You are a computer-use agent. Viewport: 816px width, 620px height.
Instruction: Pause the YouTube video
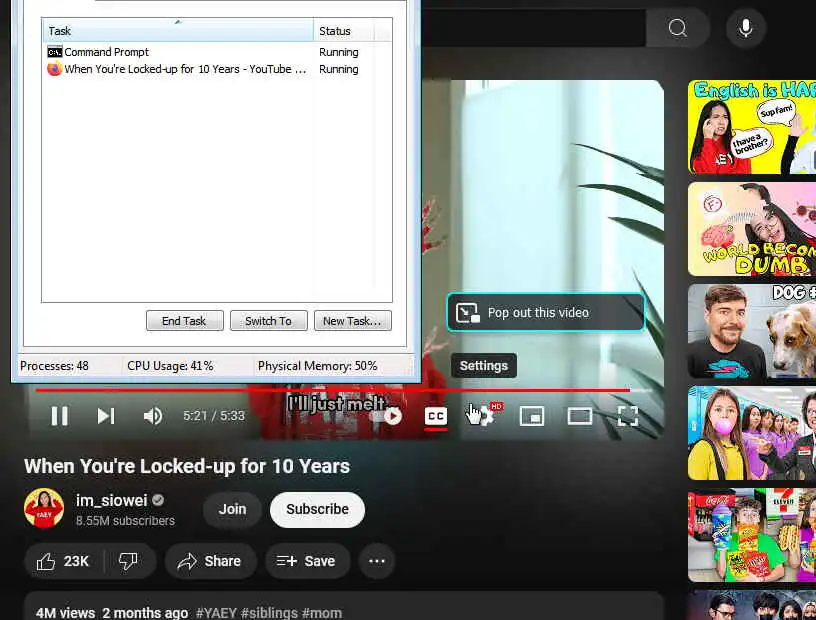[x=59, y=416]
